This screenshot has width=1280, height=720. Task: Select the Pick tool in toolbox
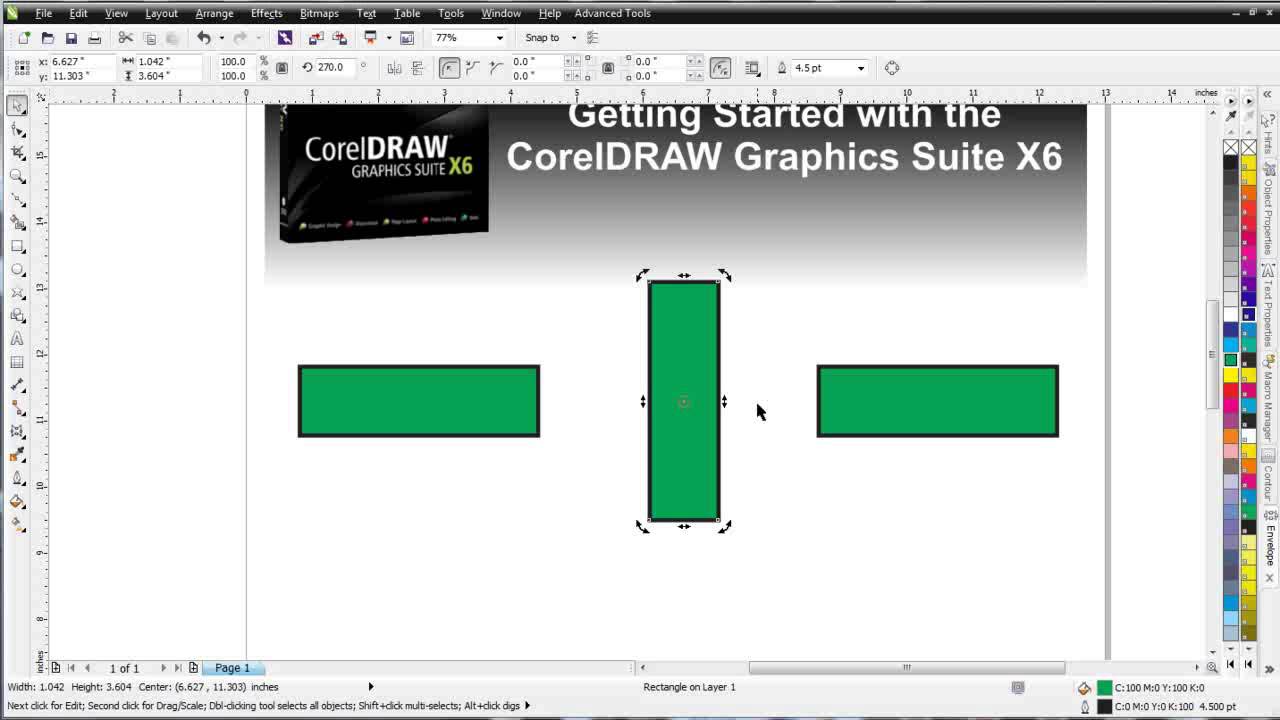(17, 106)
